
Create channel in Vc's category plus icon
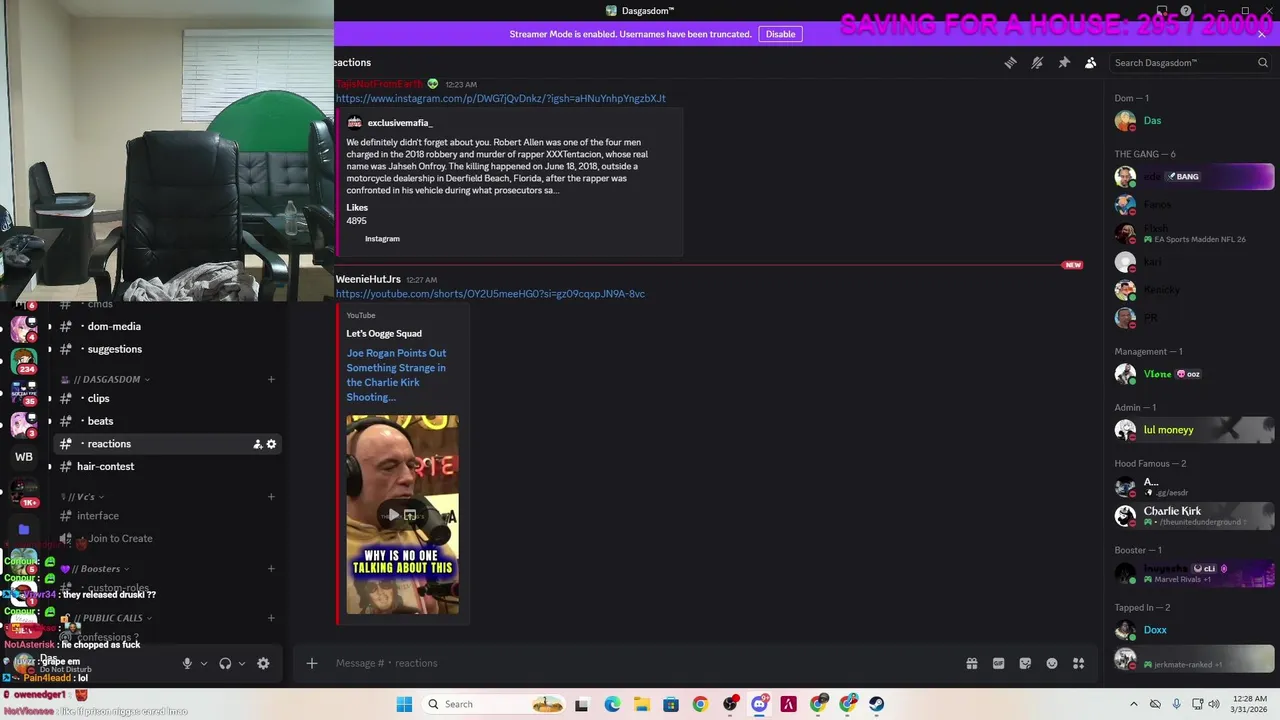coord(271,497)
